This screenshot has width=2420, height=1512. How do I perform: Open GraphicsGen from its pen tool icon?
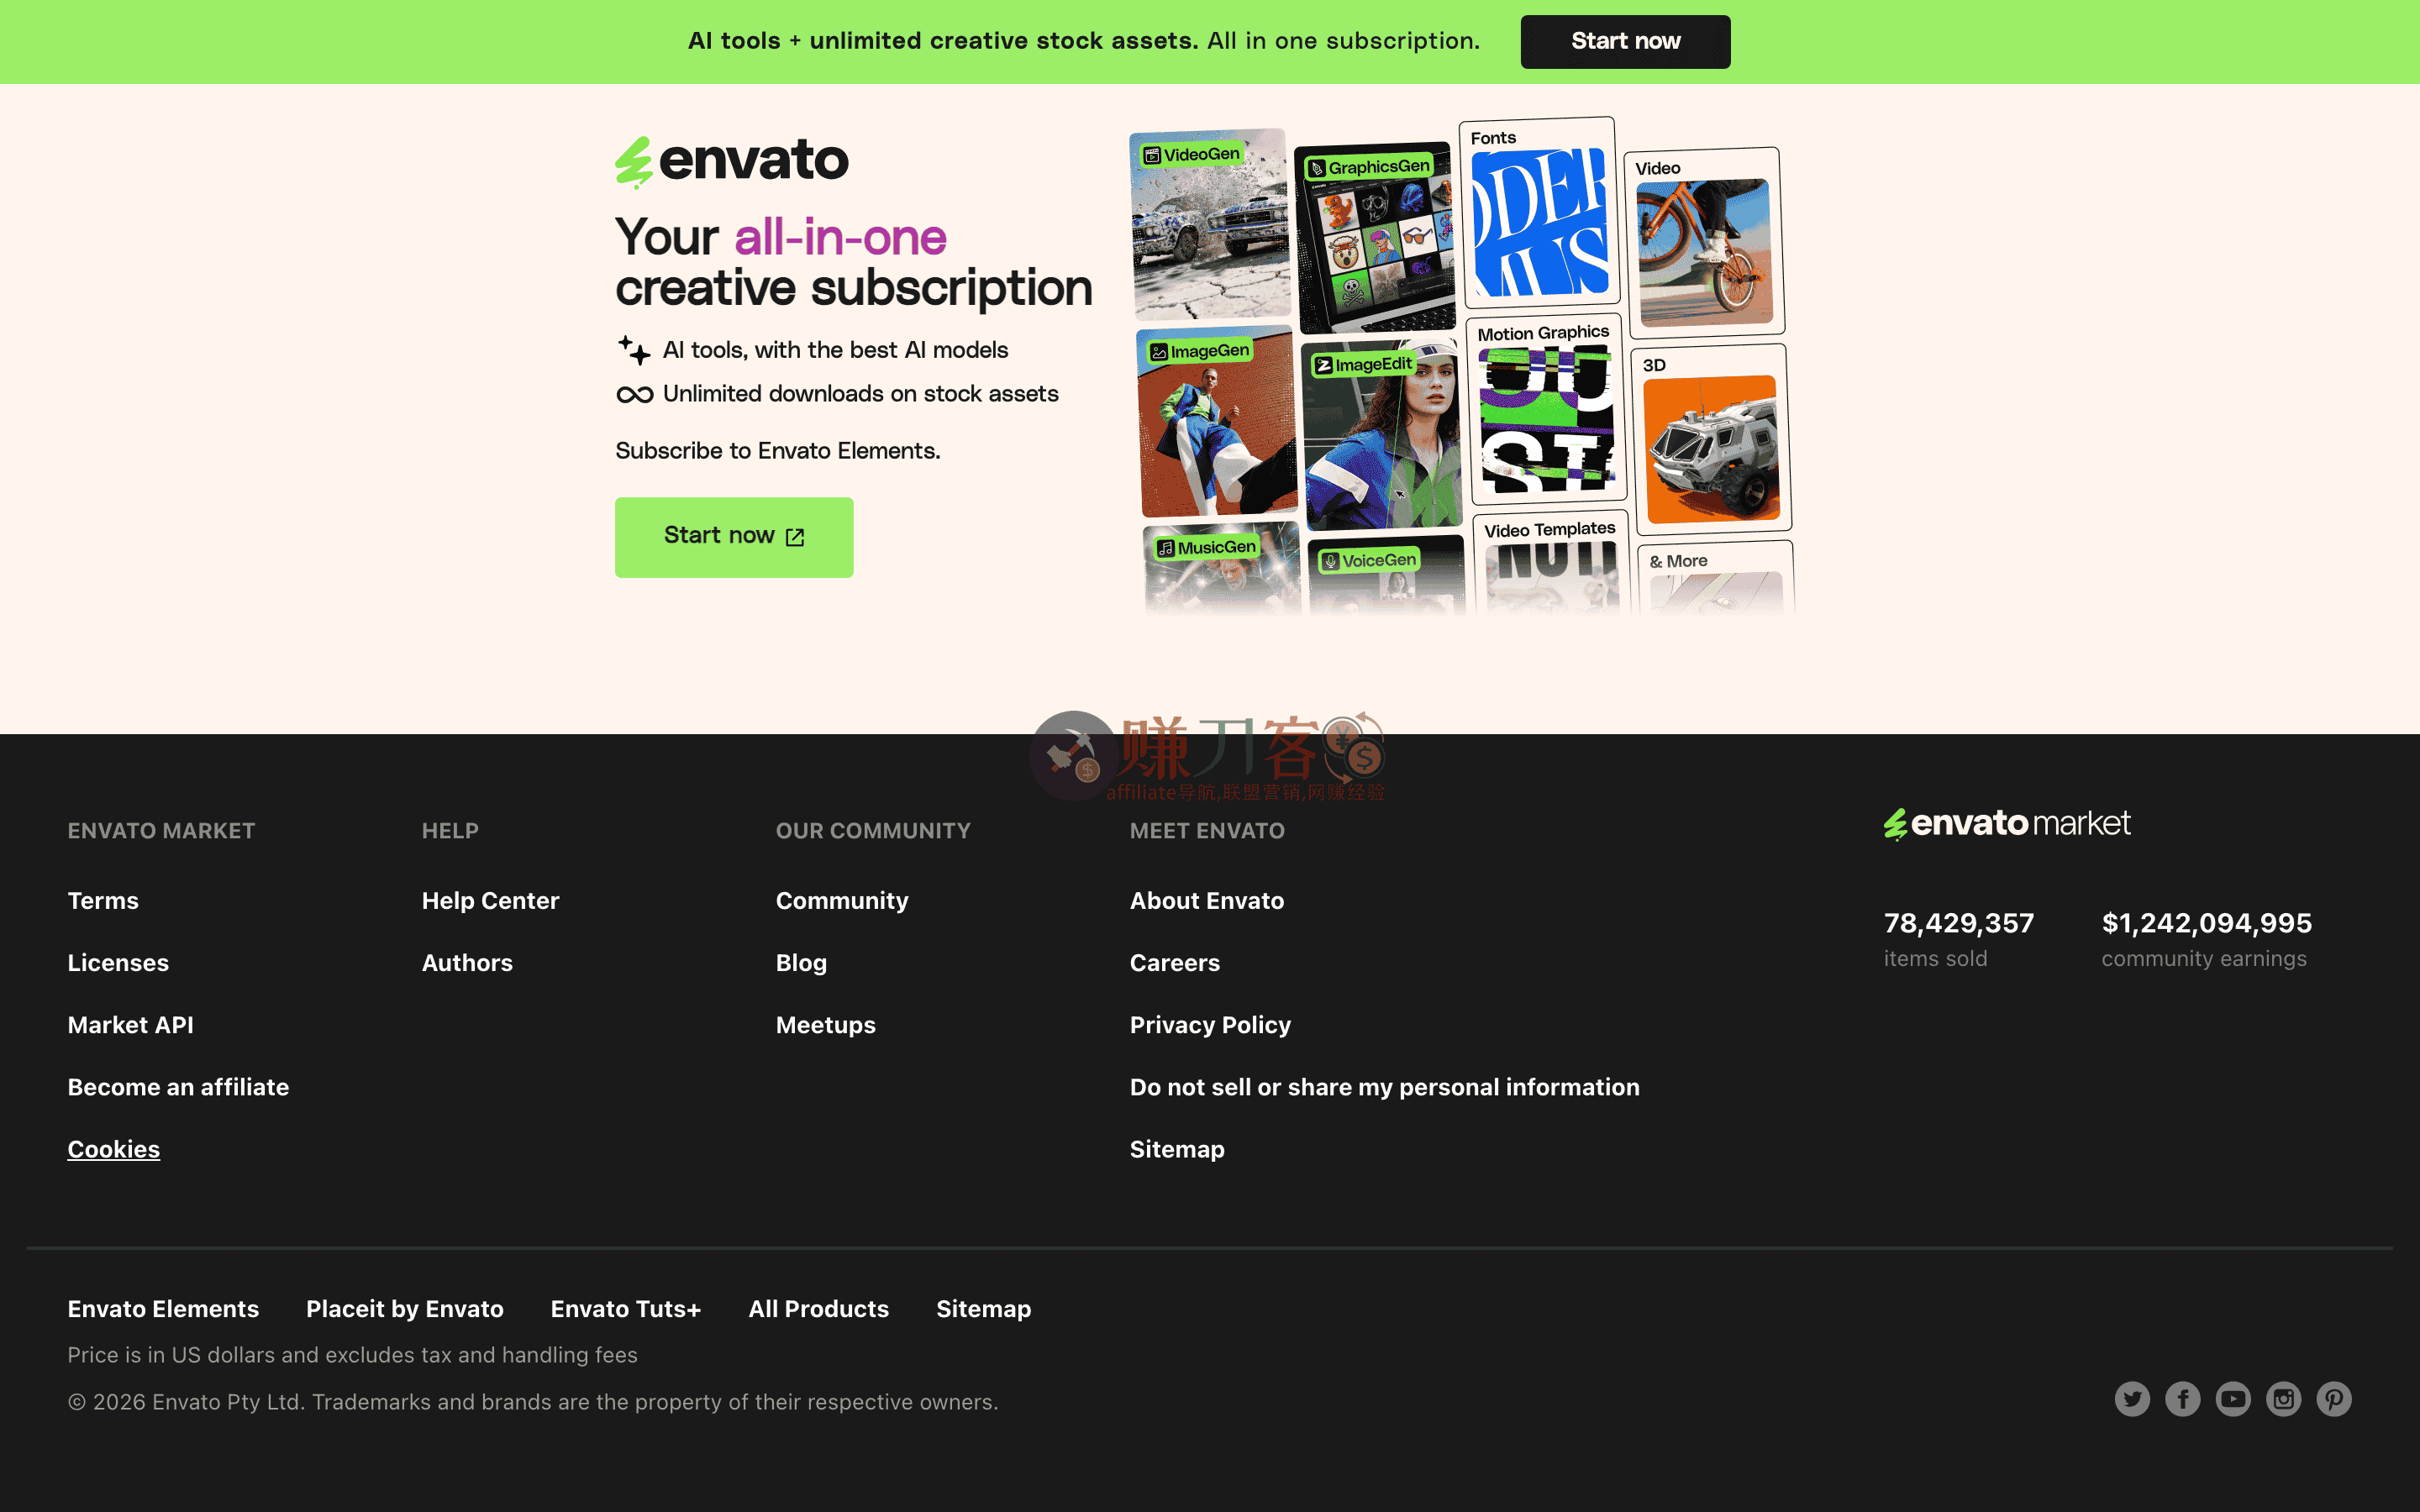coord(1317,169)
